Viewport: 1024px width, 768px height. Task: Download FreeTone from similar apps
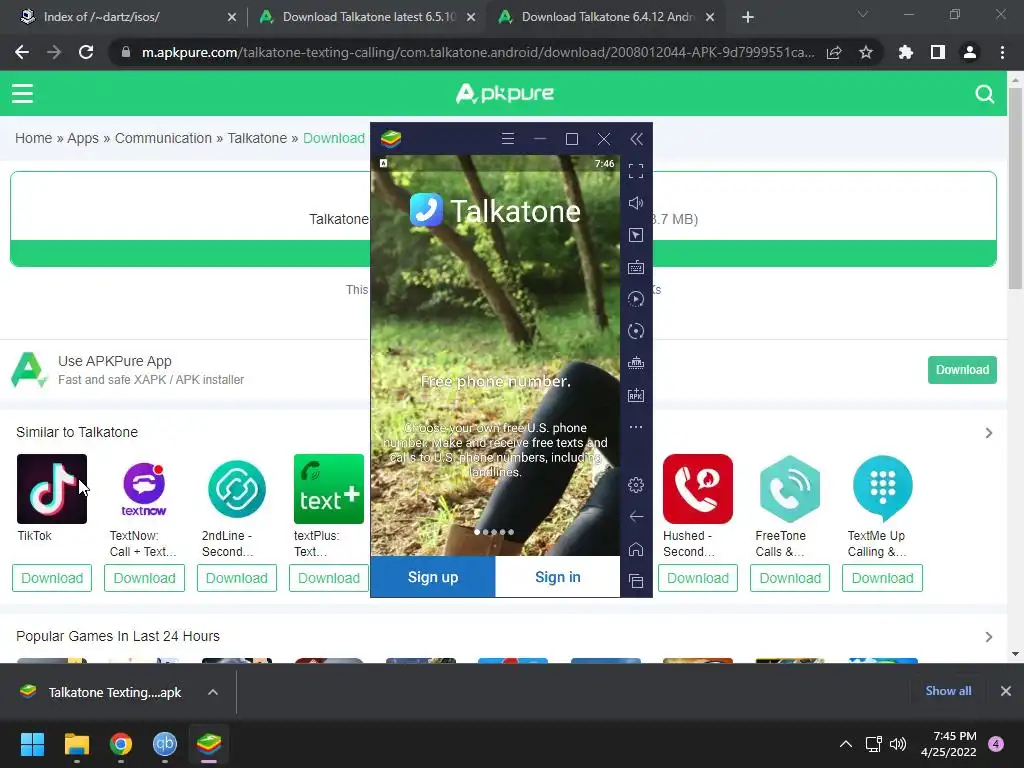[790, 578]
